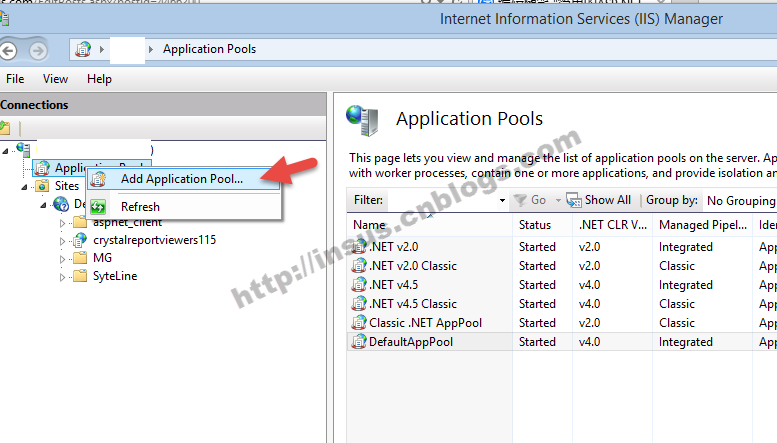Select the .NET v2.0 pool icon
This screenshot has width=777, height=443.
[358, 247]
